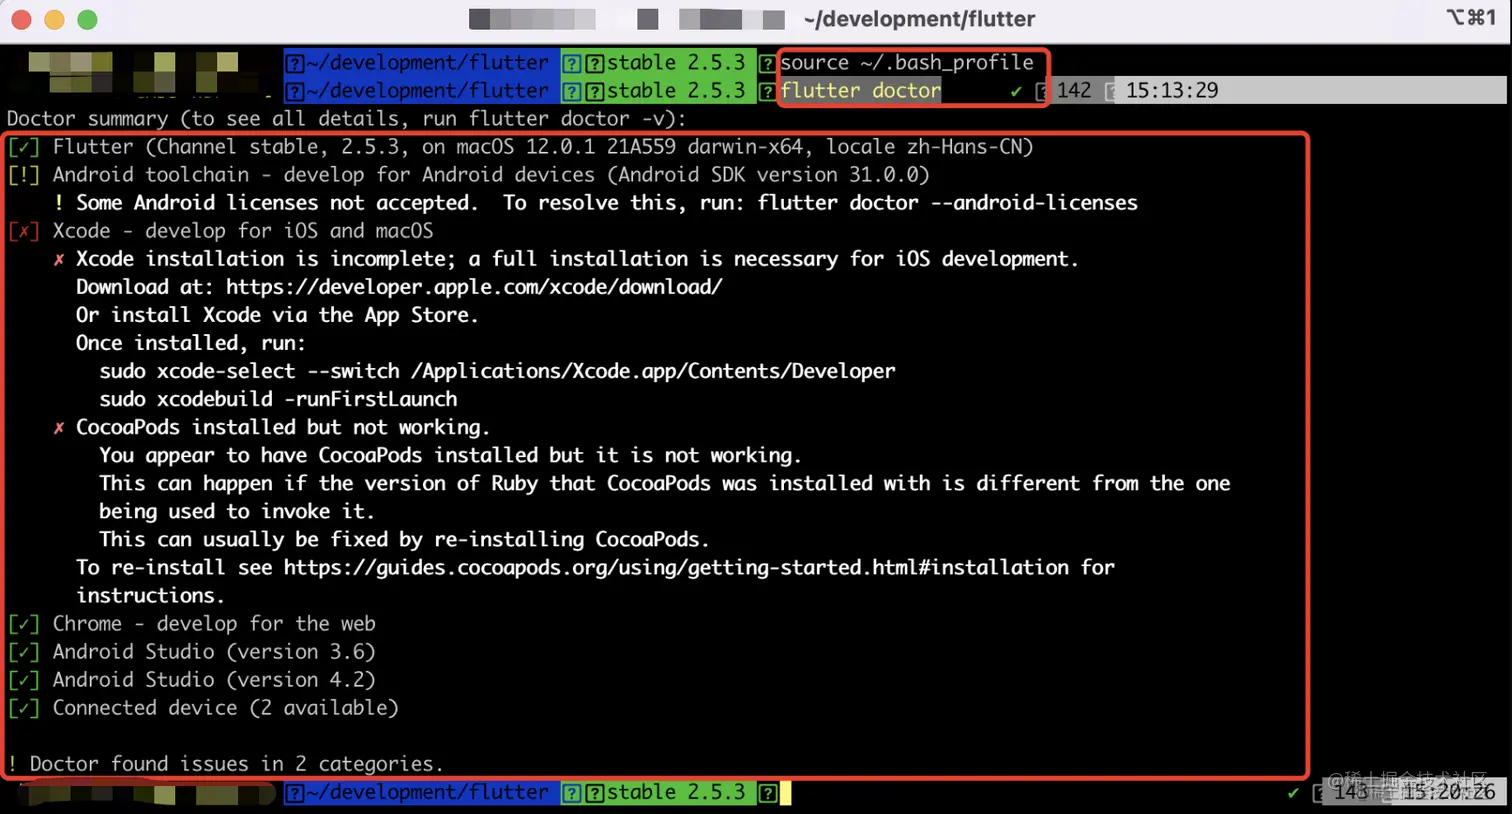Click the red x mark before CocoaPods
The height and width of the screenshot is (814, 1512).
click(x=58, y=427)
